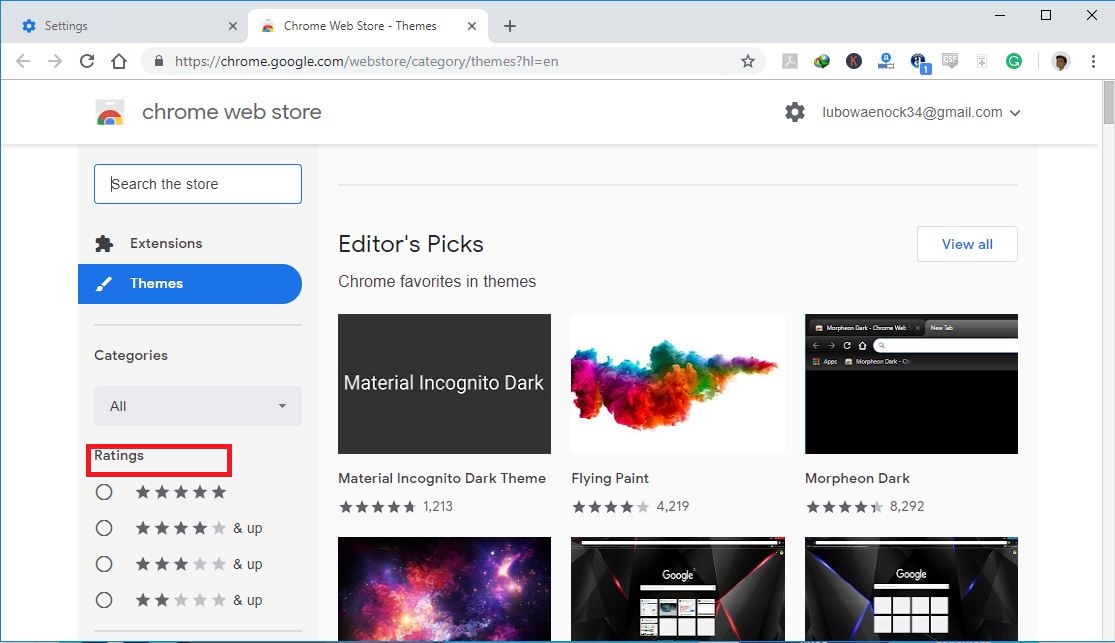Select the 5-star rating filter
Screen dimensions: 1115x643
pos(104,492)
